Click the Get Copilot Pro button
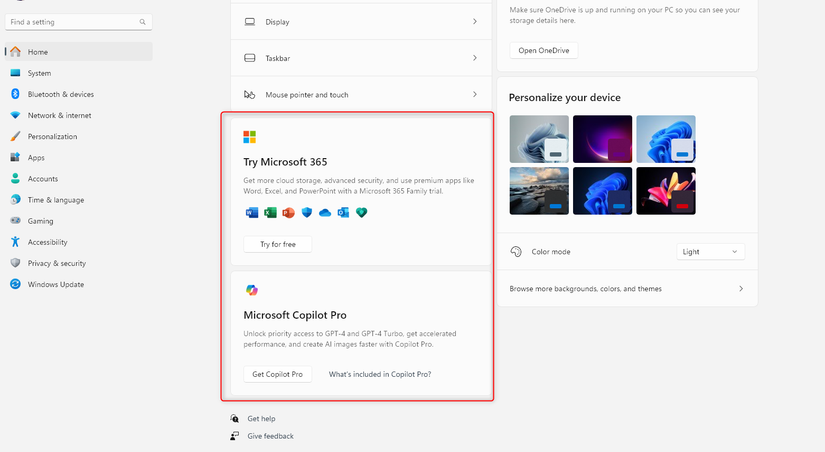Viewport: 825px width, 452px height. pos(277,374)
